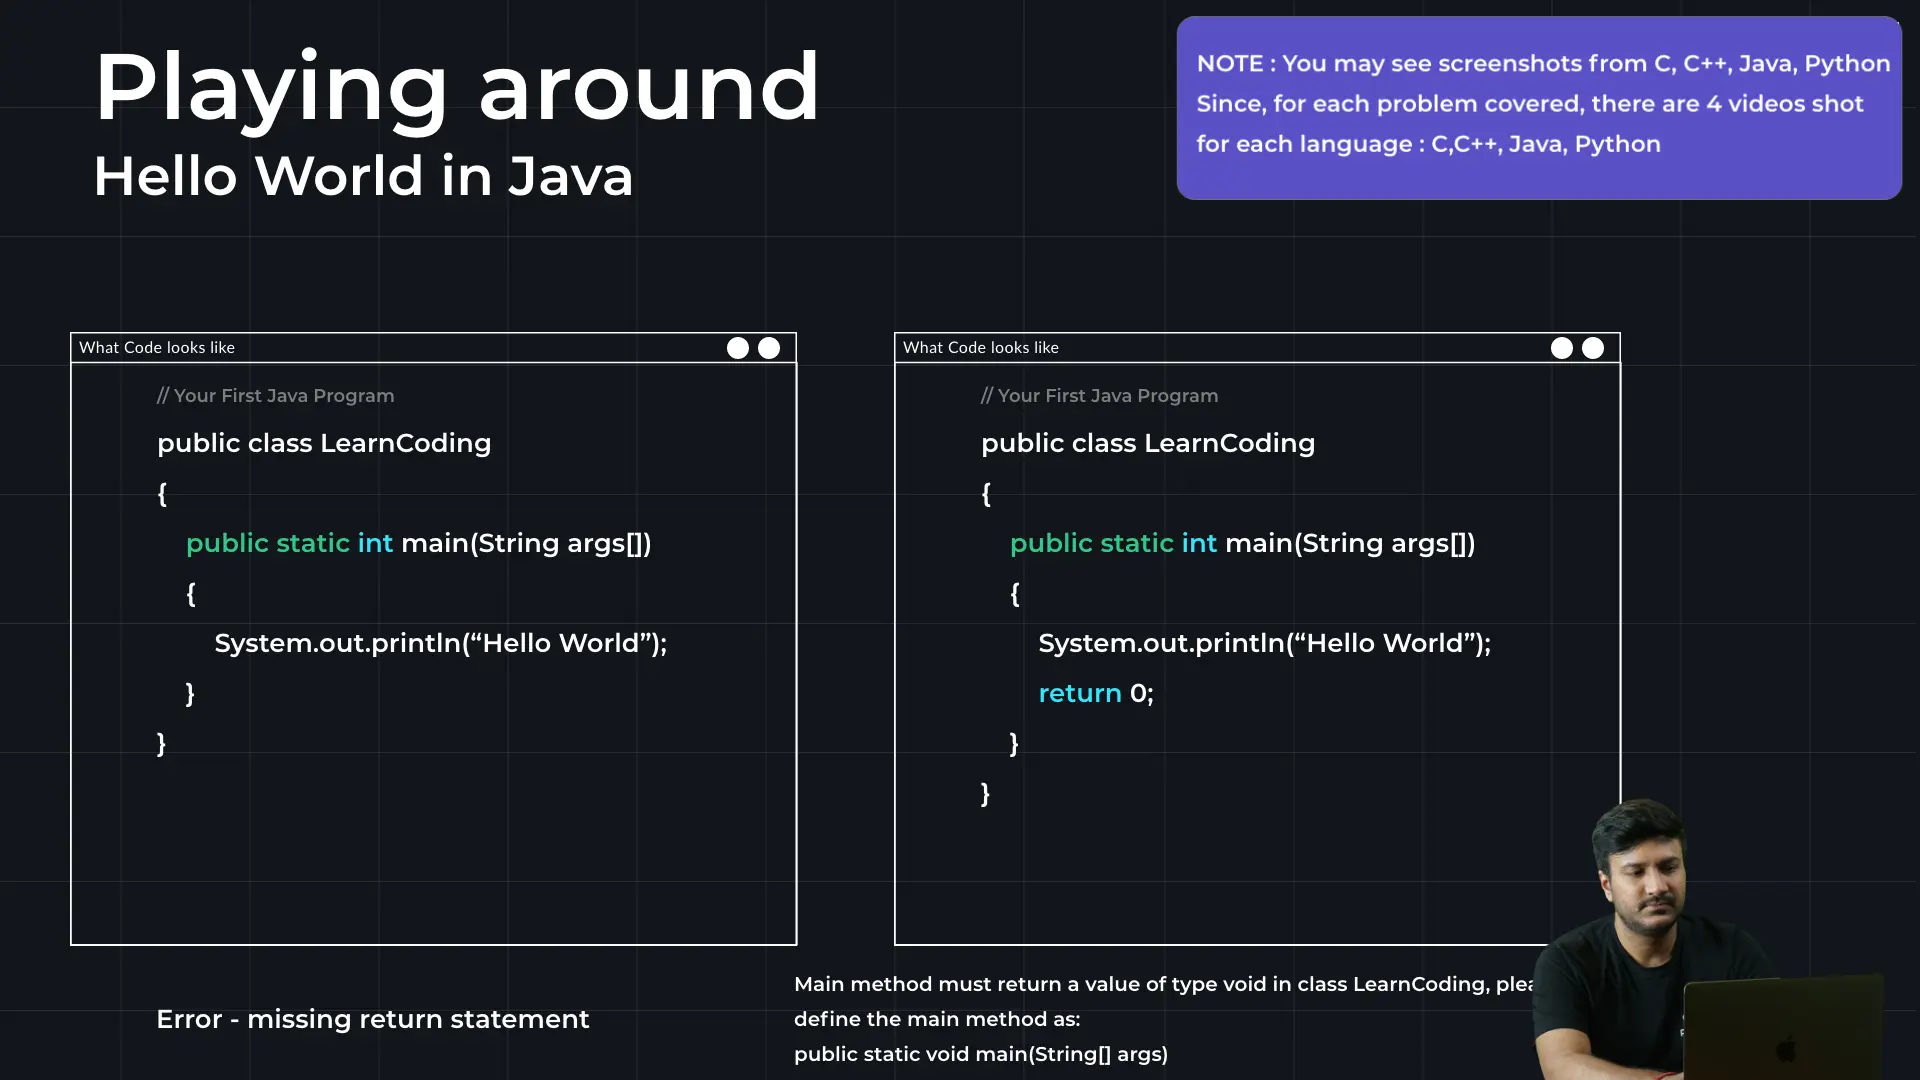
Task: Click 'public static' keywords in left window
Action: 267,543
